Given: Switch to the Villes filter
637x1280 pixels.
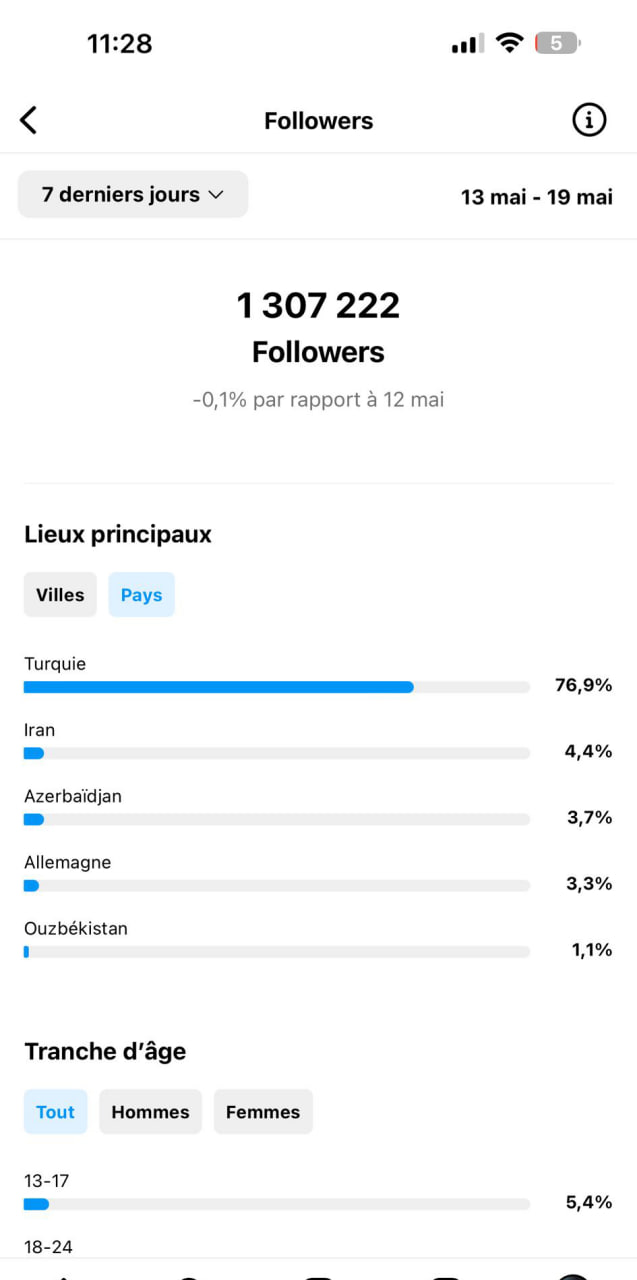Looking at the screenshot, I should coord(60,595).
